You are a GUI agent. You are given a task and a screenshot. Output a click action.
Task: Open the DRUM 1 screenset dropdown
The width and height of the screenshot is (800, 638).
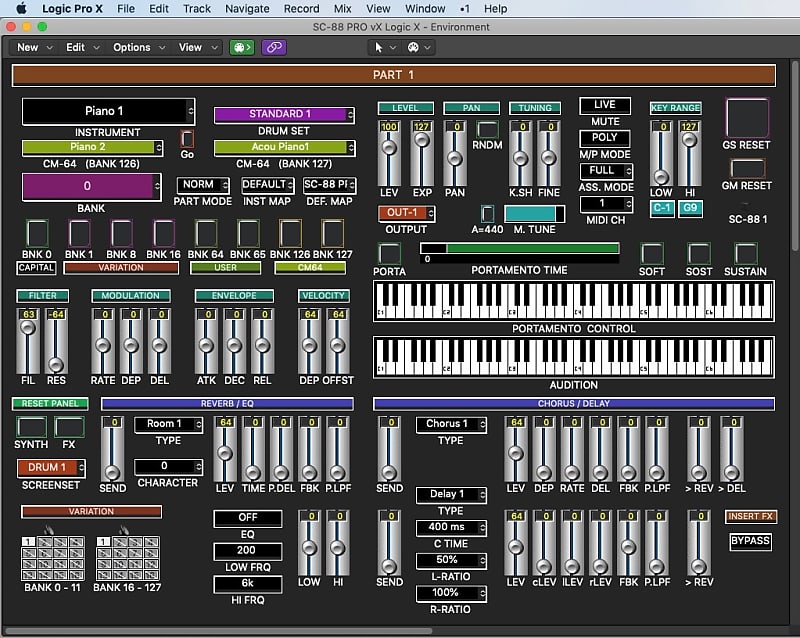[x=51, y=468]
